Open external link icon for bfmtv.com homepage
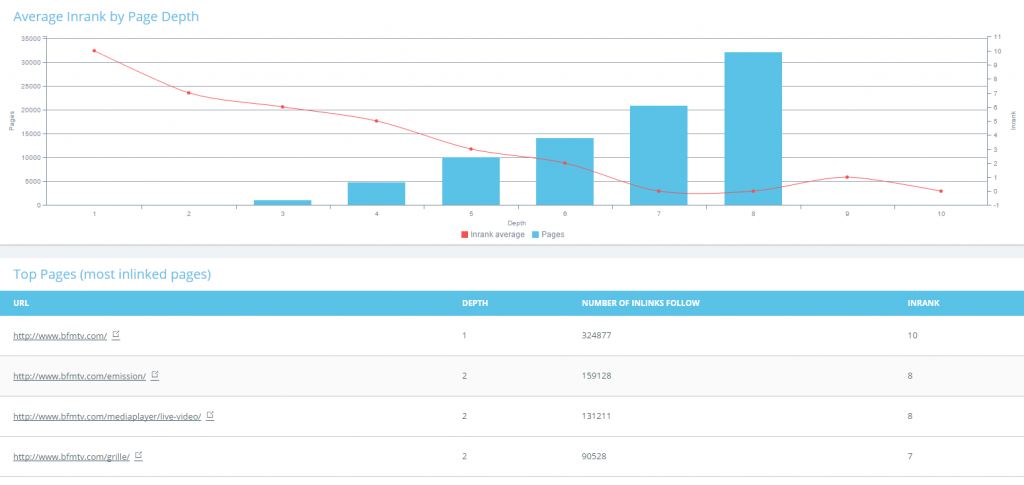 (x=116, y=335)
